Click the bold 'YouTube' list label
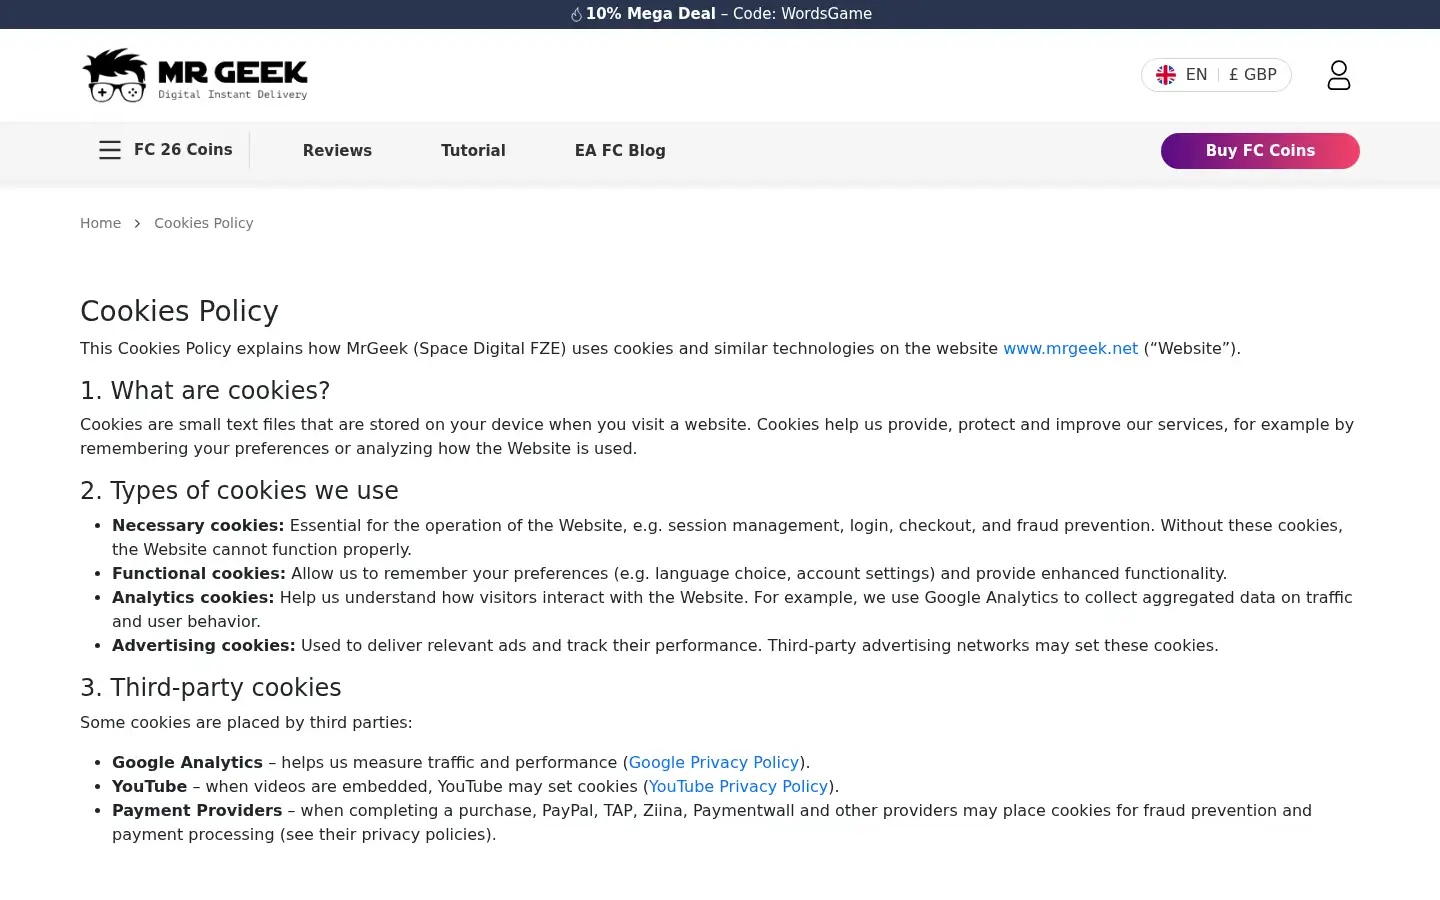The image size is (1440, 900). tap(150, 786)
